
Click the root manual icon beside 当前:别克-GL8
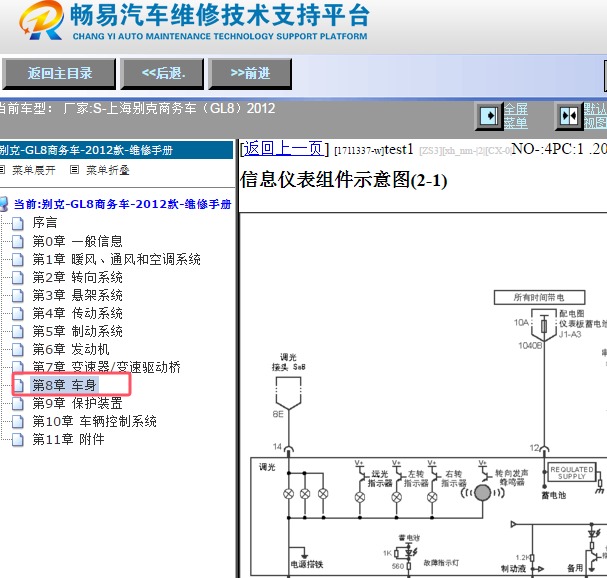[x=4, y=204]
